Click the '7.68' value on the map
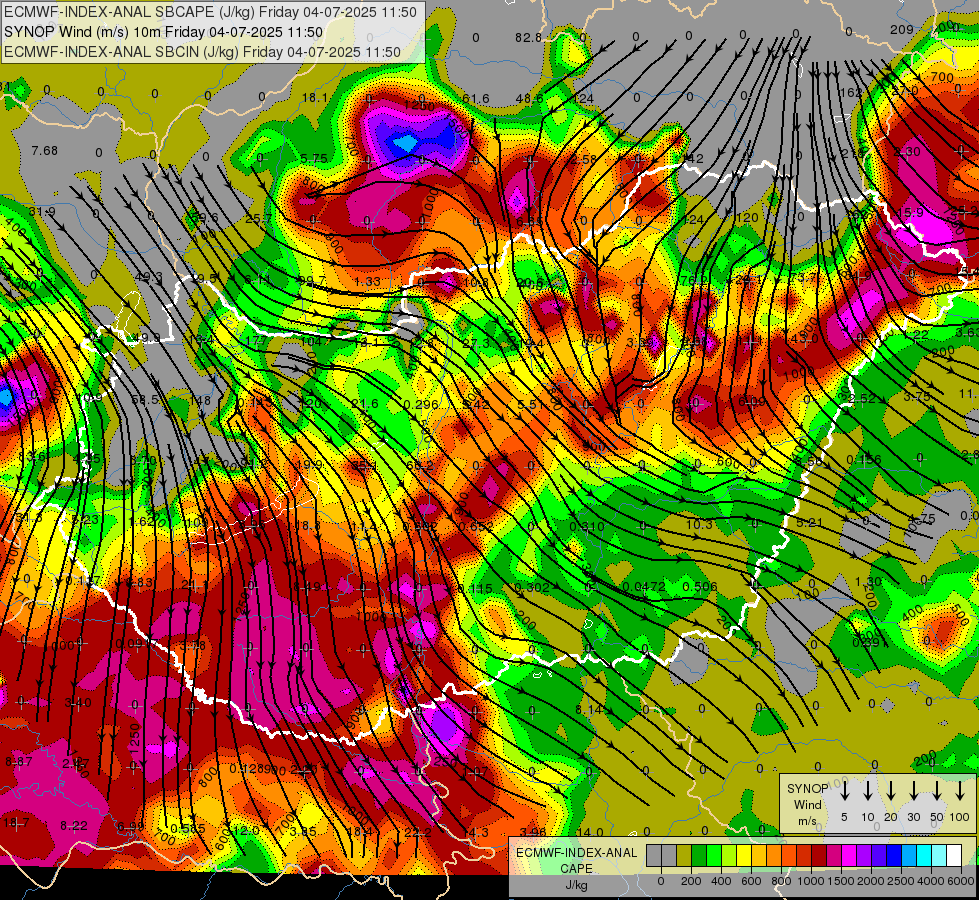The width and height of the screenshot is (979, 900). (x=44, y=151)
